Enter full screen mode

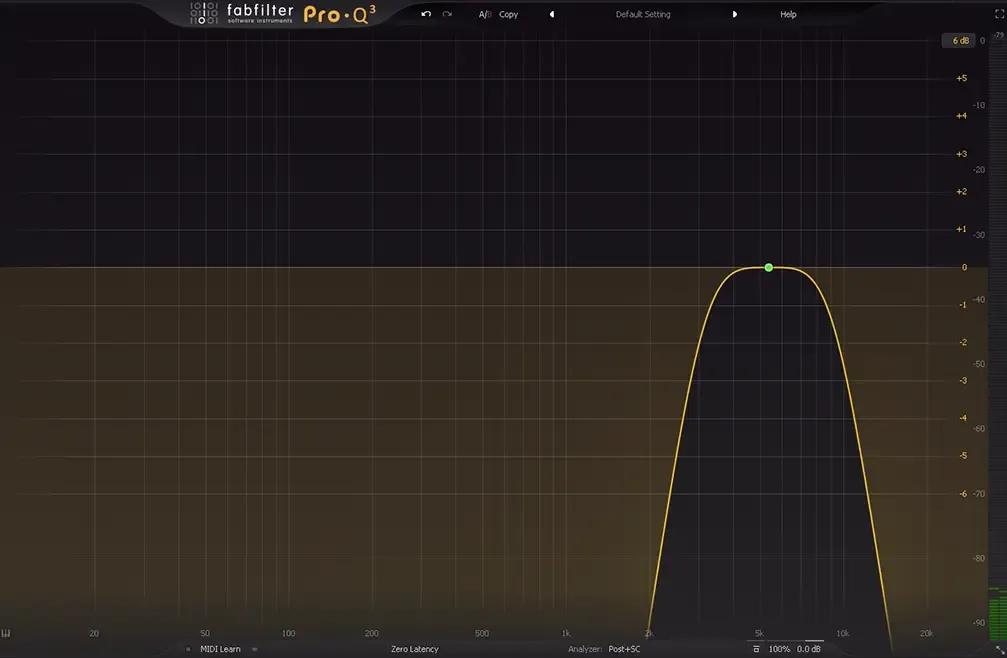tap(999, 14)
